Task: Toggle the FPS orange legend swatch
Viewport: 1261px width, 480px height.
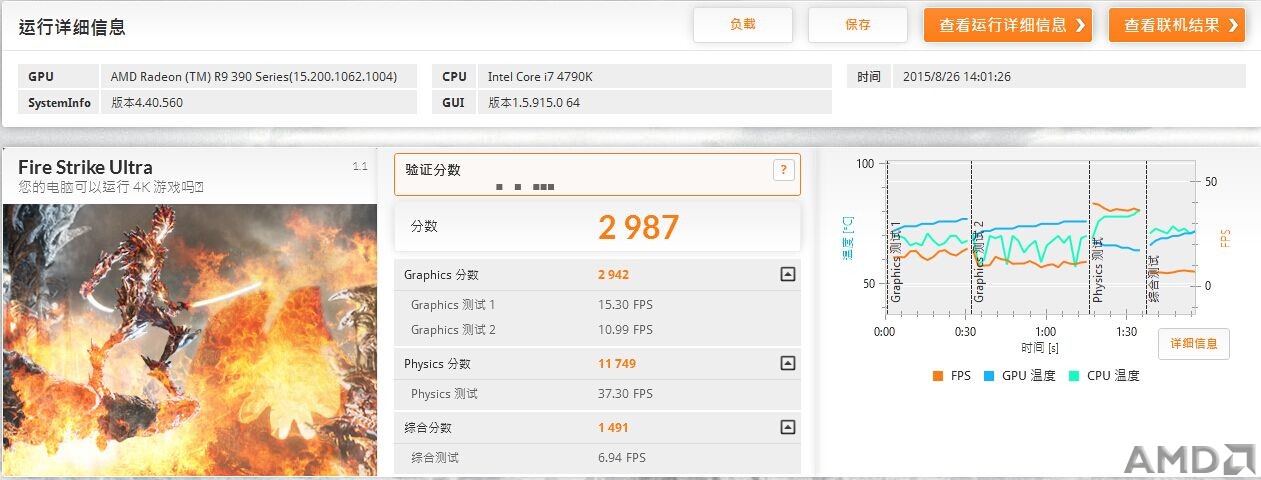Action: coord(937,376)
